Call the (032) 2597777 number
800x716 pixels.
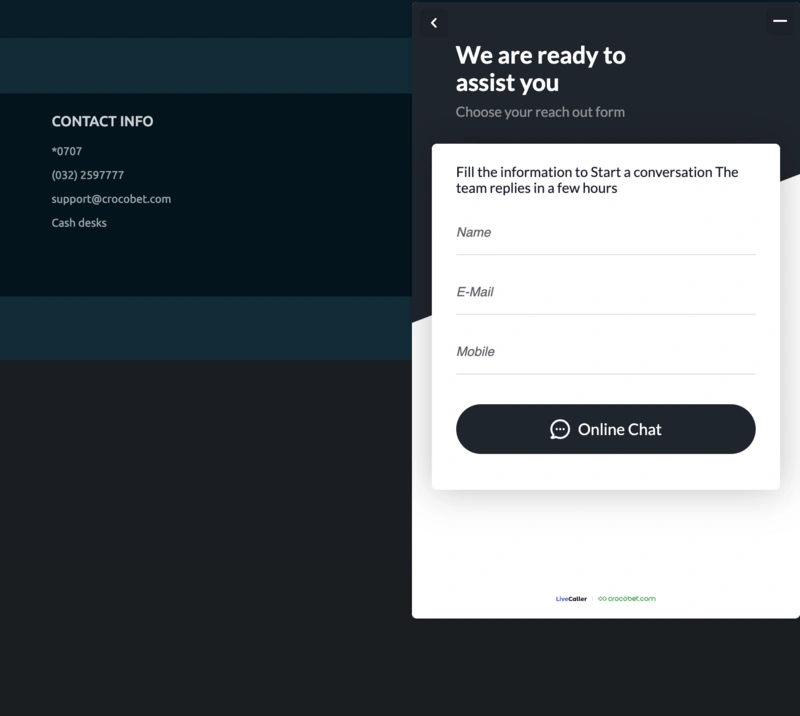click(88, 174)
